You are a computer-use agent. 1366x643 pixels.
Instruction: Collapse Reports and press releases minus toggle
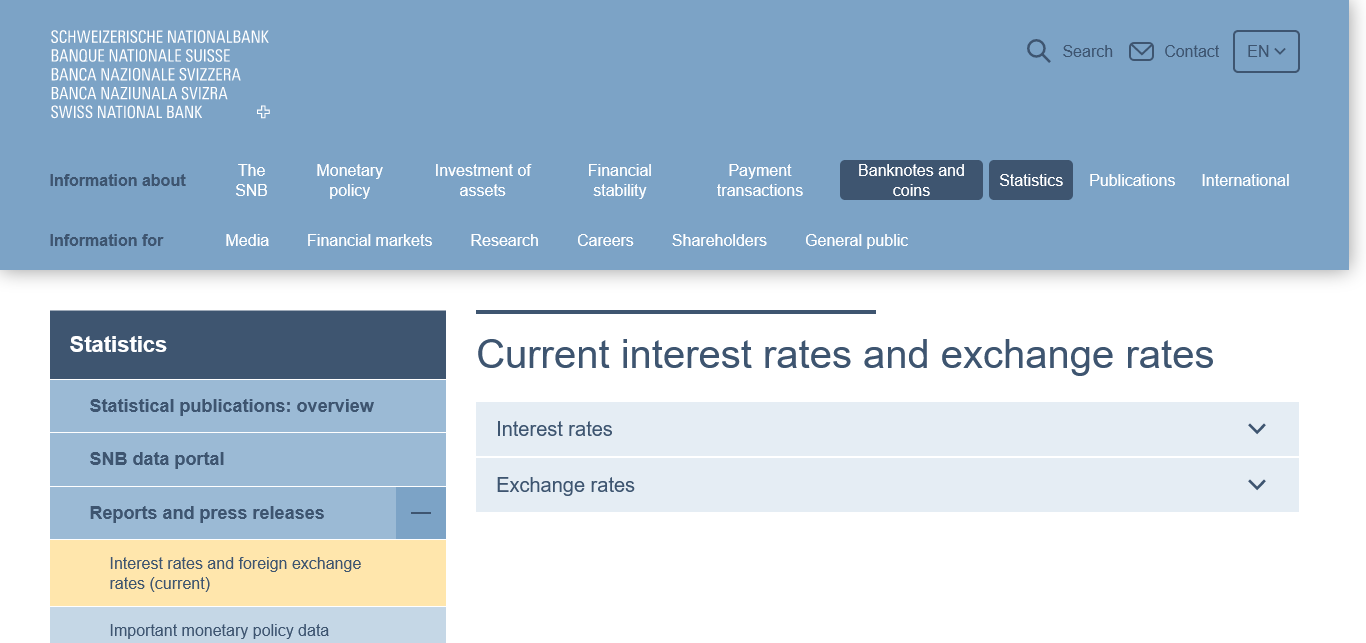coord(421,513)
